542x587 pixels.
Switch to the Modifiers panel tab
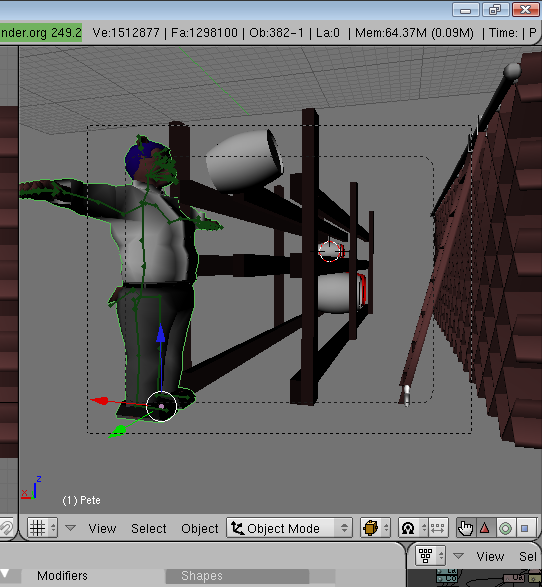[62, 576]
